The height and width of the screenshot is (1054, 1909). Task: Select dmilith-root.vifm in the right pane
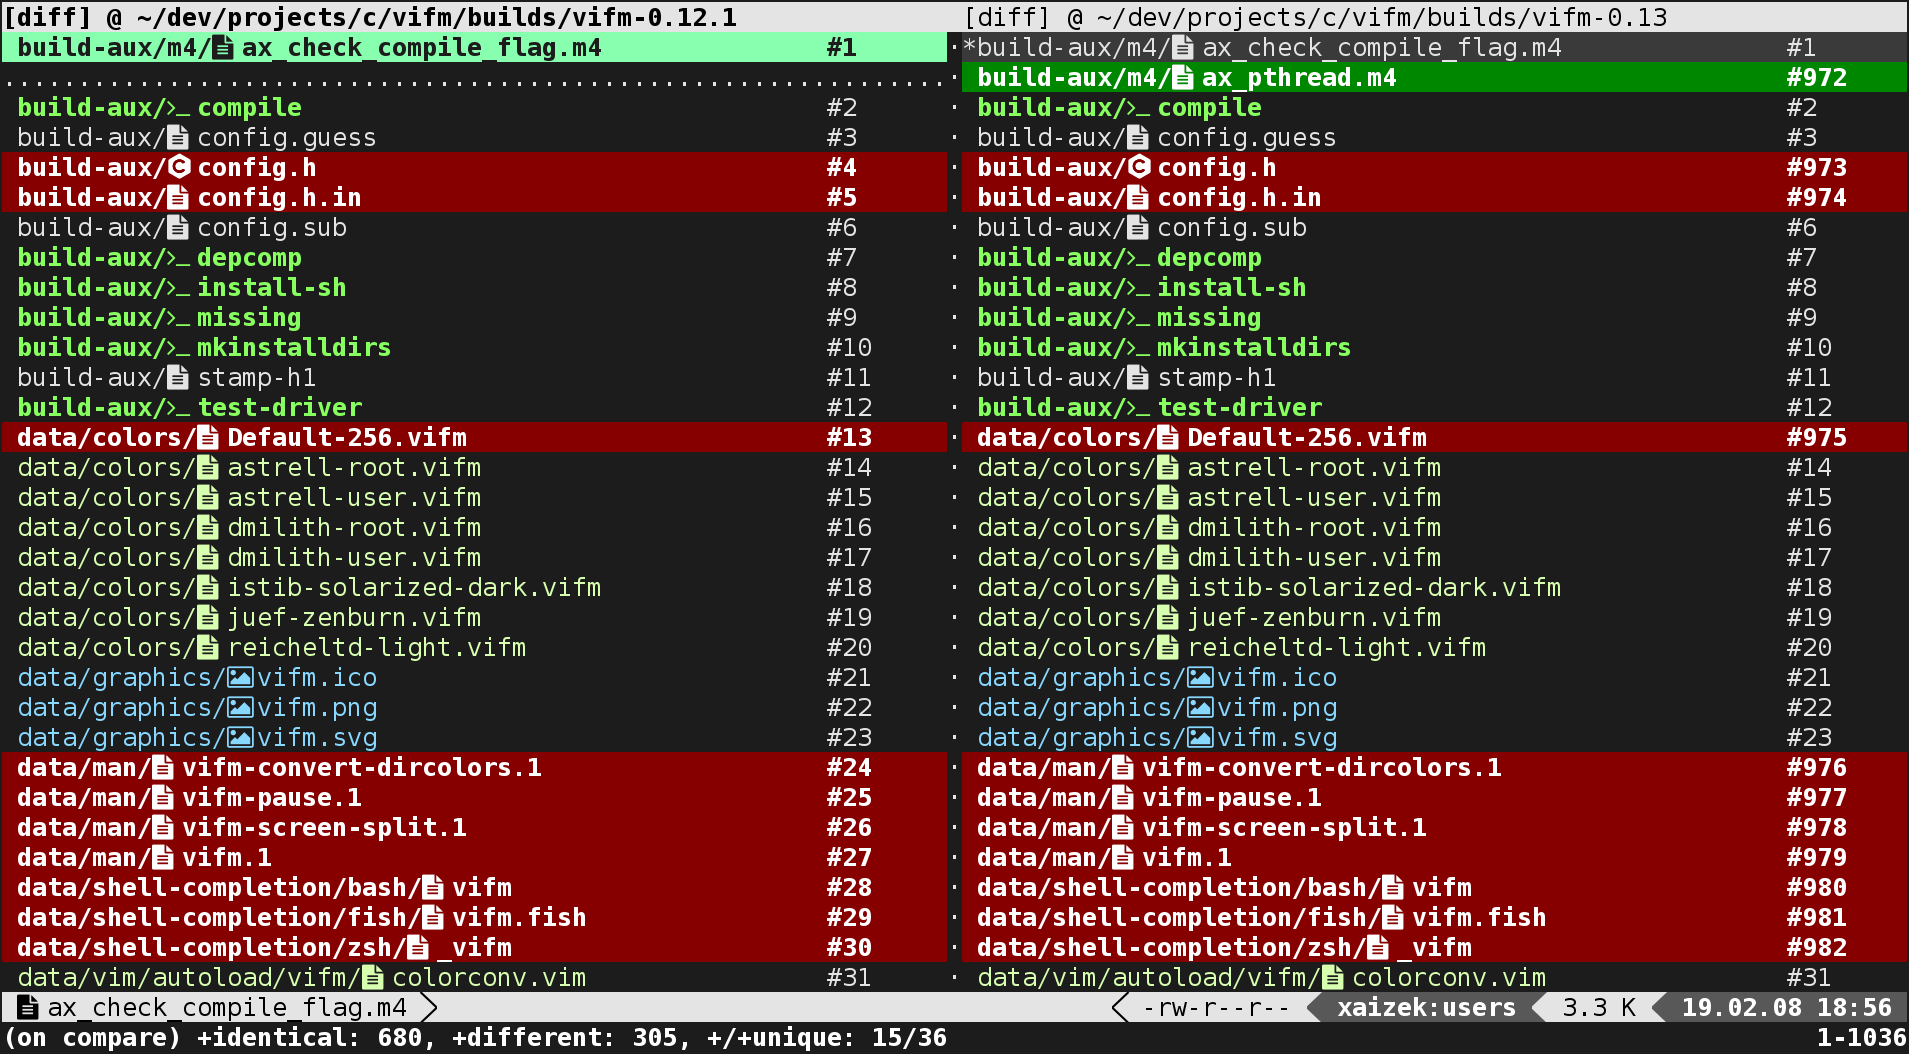tap(1314, 528)
